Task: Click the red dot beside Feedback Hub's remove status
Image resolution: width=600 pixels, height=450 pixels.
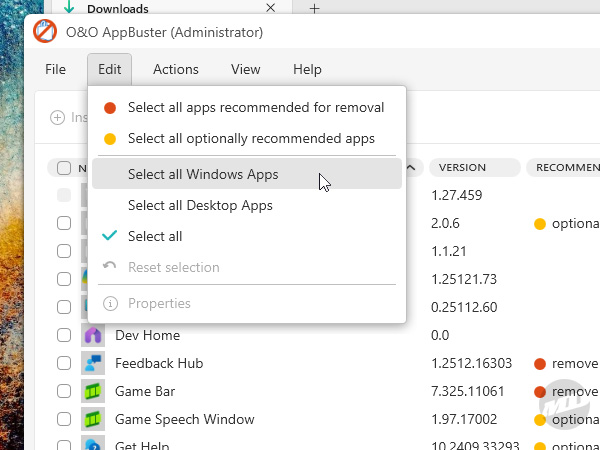Action: 540,364
